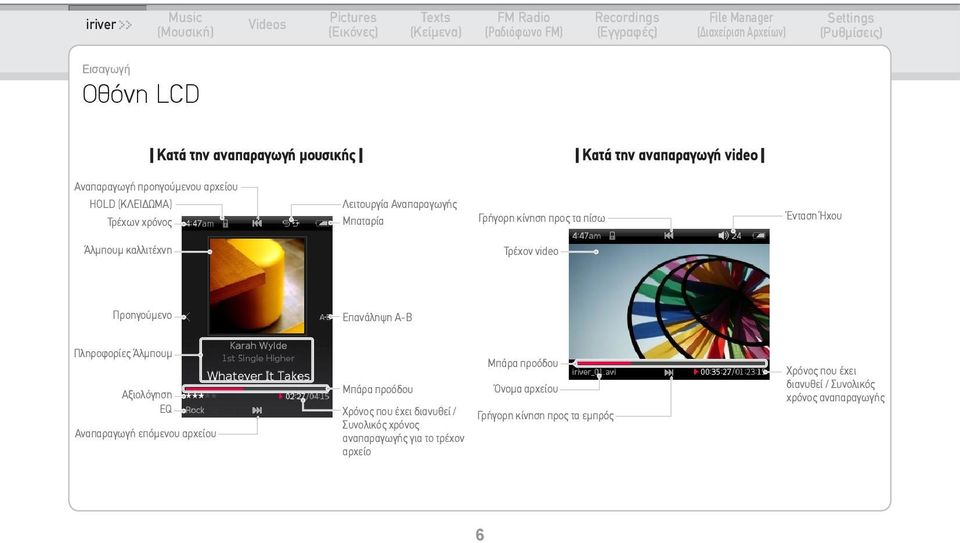Click the file name iriver_01.avi
This screenshot has height=543, width=960.
594,372
